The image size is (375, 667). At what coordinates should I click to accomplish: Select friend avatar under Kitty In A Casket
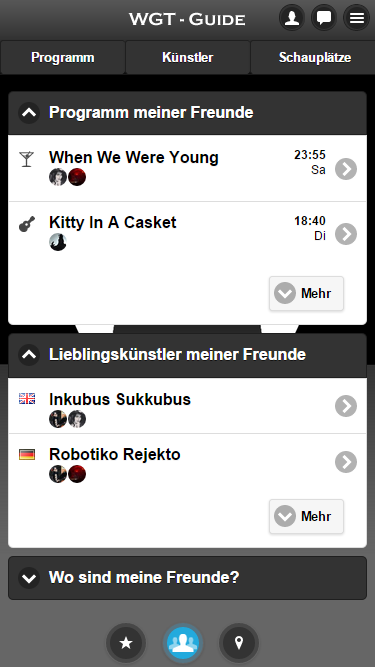click(x=58, y=242)
